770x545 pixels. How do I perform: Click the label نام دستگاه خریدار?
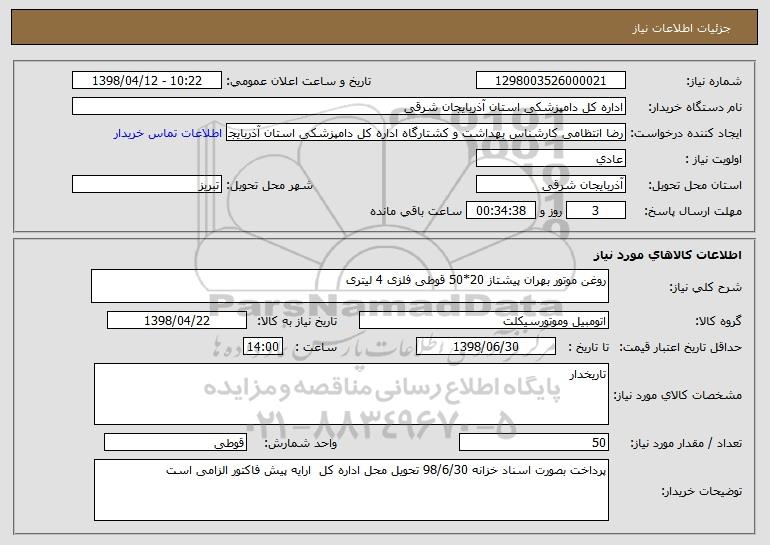point(695,108)
